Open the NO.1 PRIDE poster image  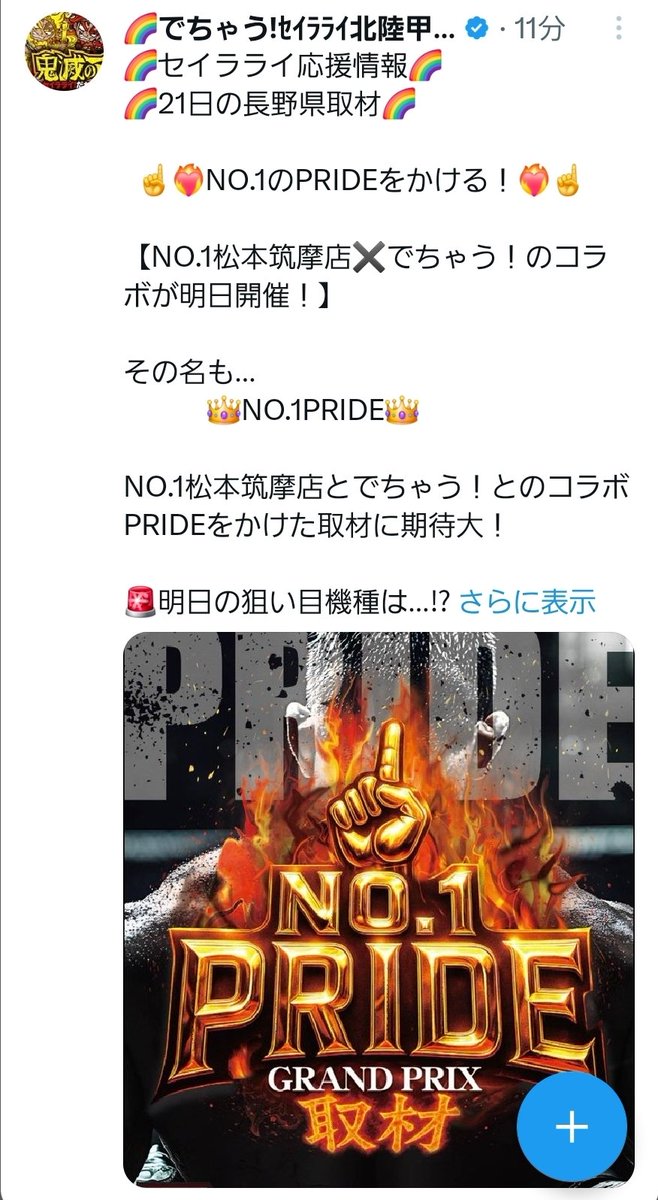pyautogui.click(x=379, y=908)
